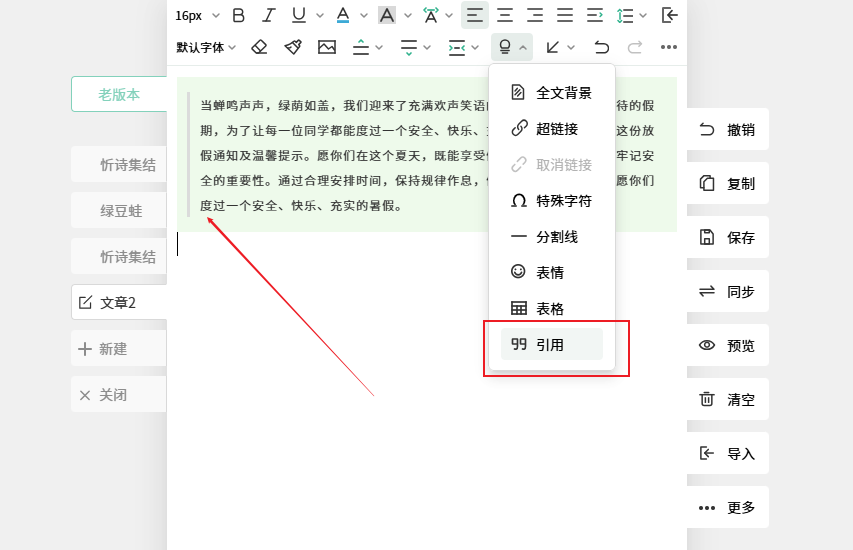Image resolution: width=853 pixels, height=550 pixels.
Task: Click the 撤销 side button
Action: [728, 129]
